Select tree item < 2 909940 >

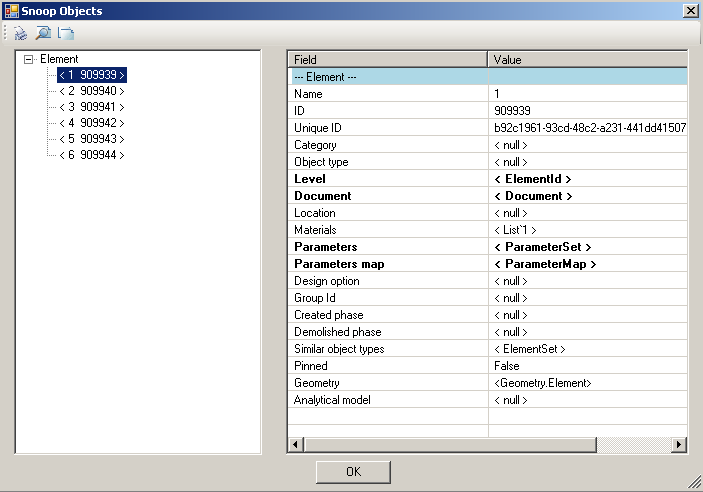[92, 91]
